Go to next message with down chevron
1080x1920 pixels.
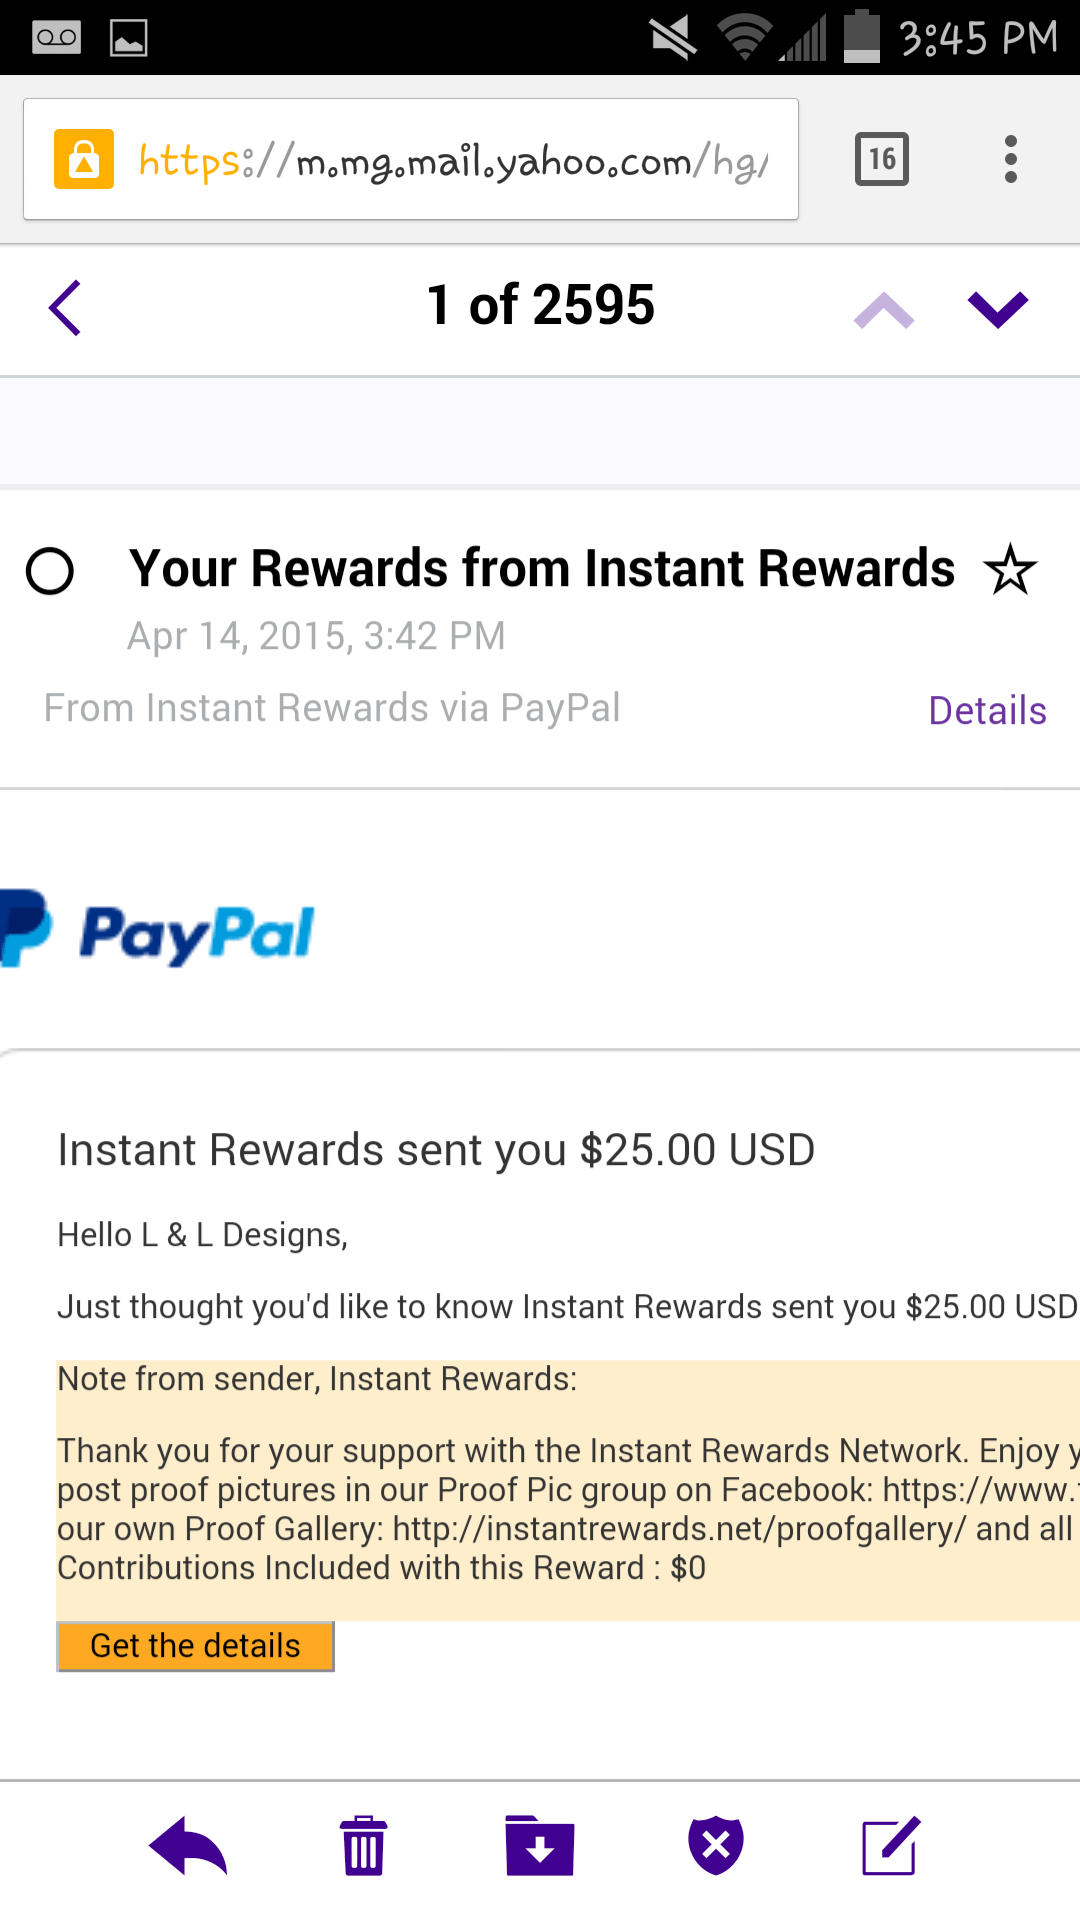pyautogui.click(x=998, y=309)
